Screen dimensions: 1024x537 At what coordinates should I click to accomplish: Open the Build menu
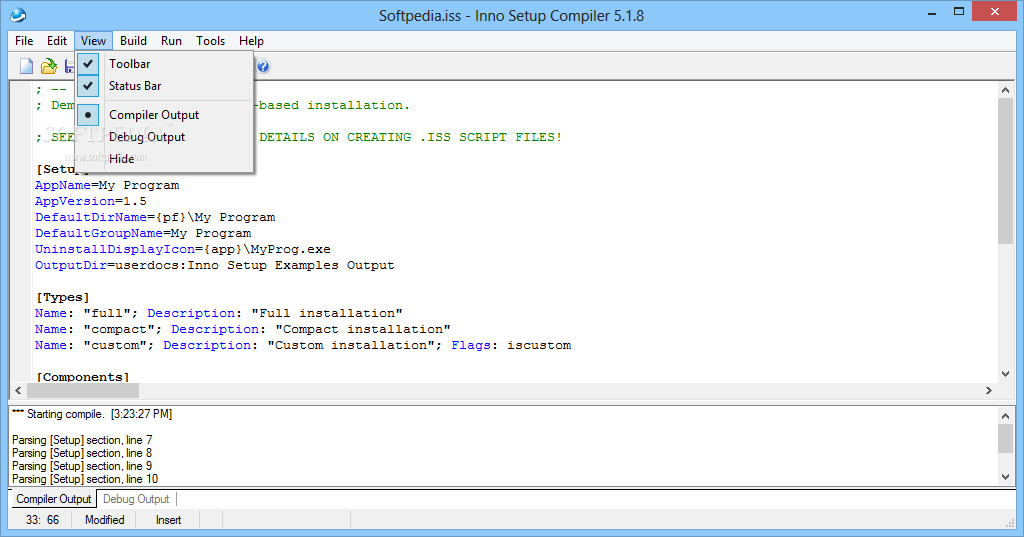[x=133, y=41]
